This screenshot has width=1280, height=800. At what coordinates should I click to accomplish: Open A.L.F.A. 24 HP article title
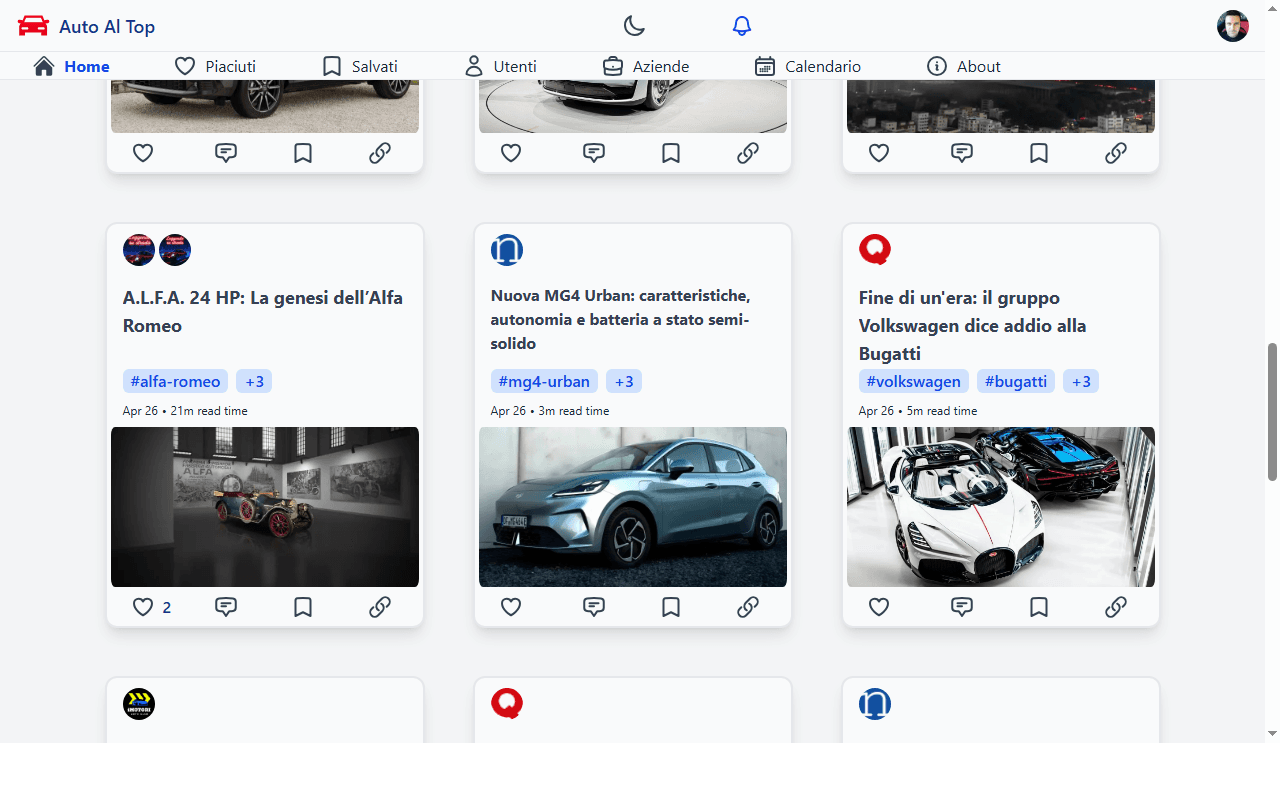click(x=263, y=312)
